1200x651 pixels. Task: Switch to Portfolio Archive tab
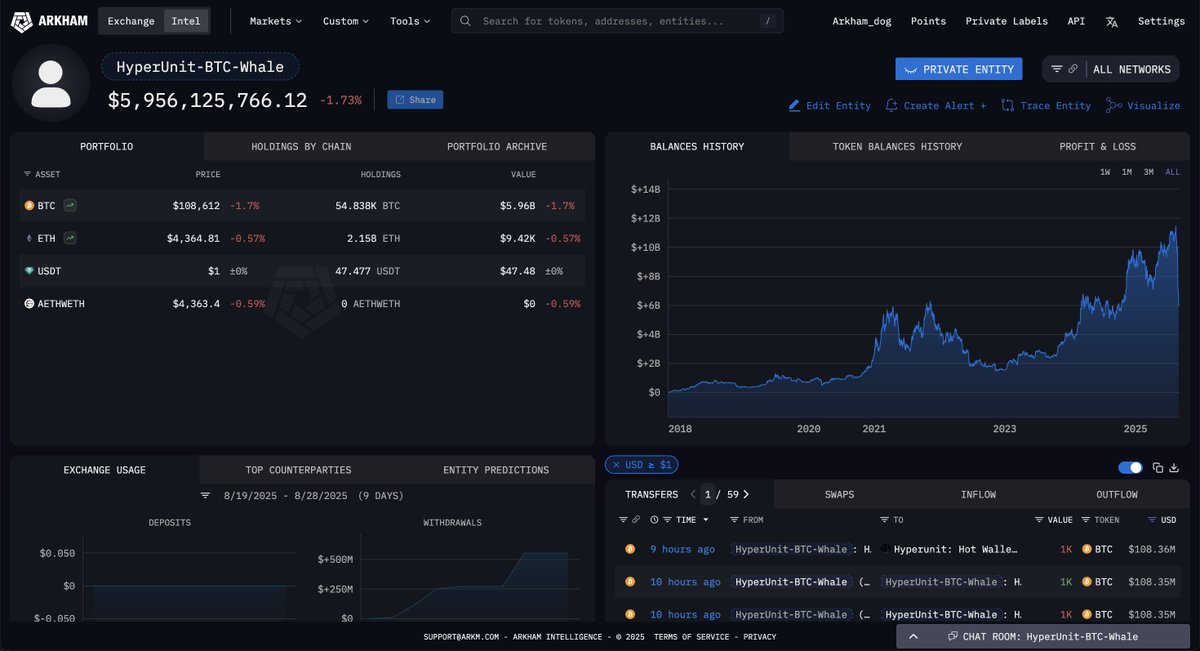[x=497, y=146]
